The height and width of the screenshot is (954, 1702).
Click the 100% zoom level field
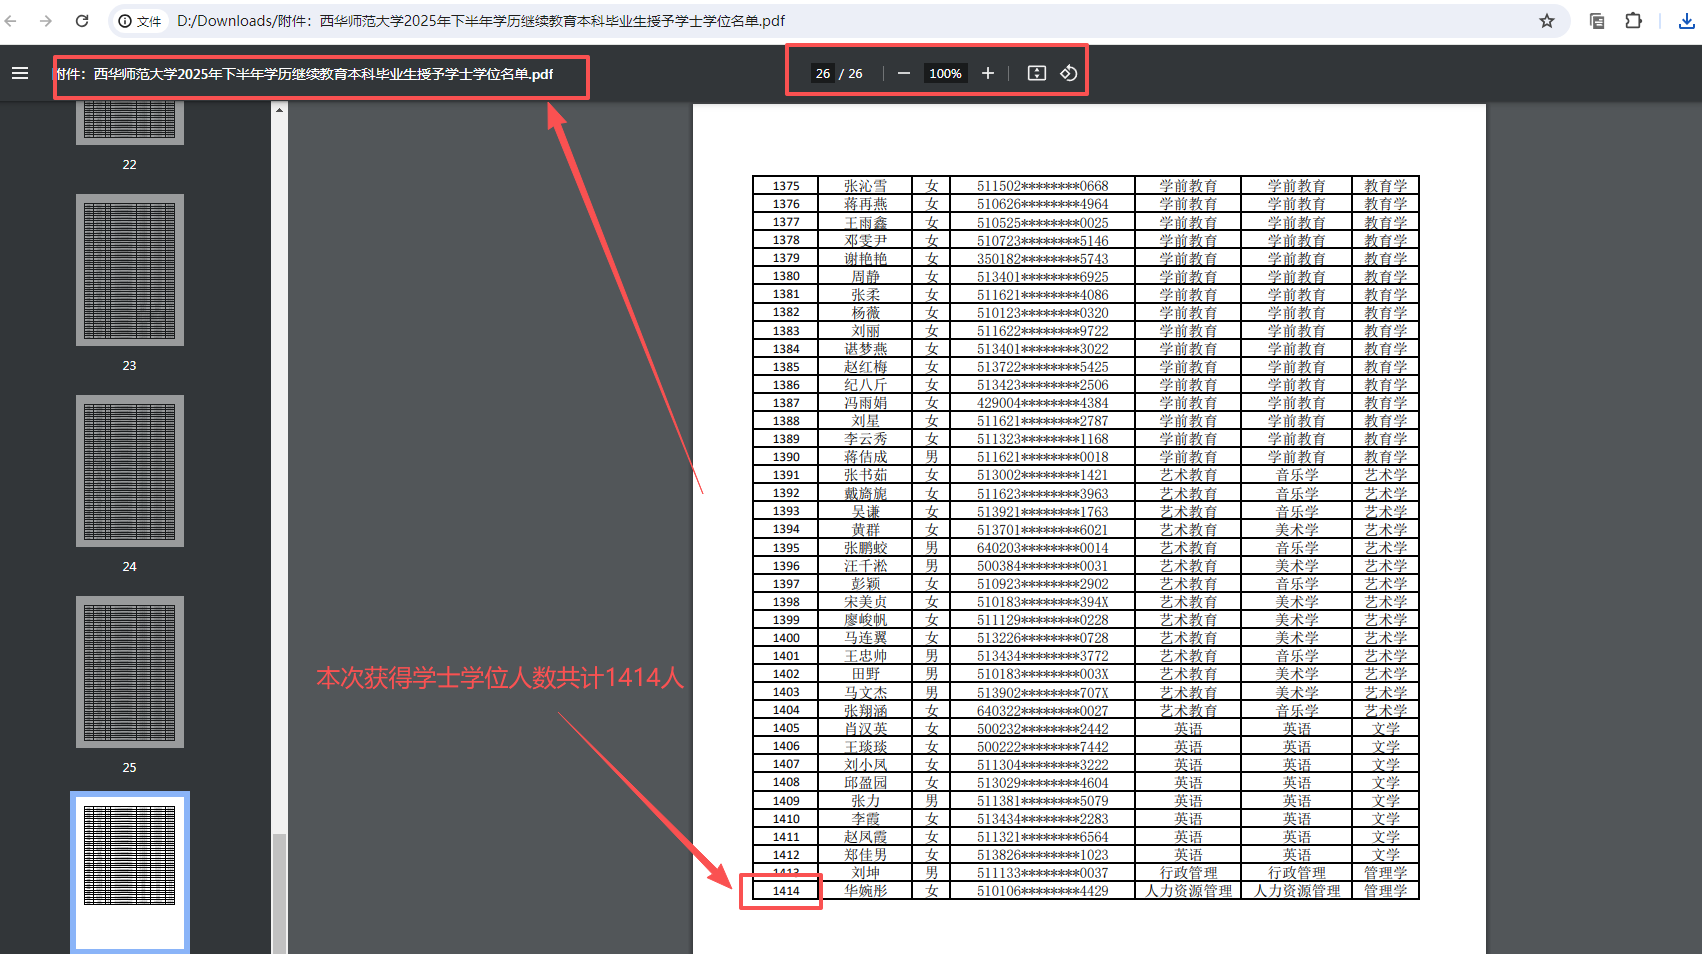[945, 73]
